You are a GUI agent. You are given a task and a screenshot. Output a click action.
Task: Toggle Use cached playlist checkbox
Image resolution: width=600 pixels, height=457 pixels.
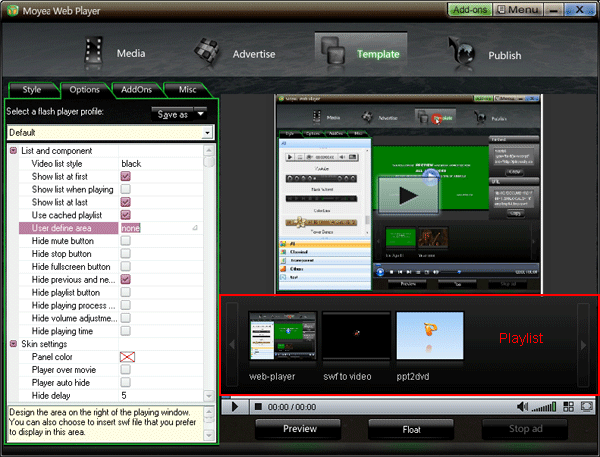point(126,215)
